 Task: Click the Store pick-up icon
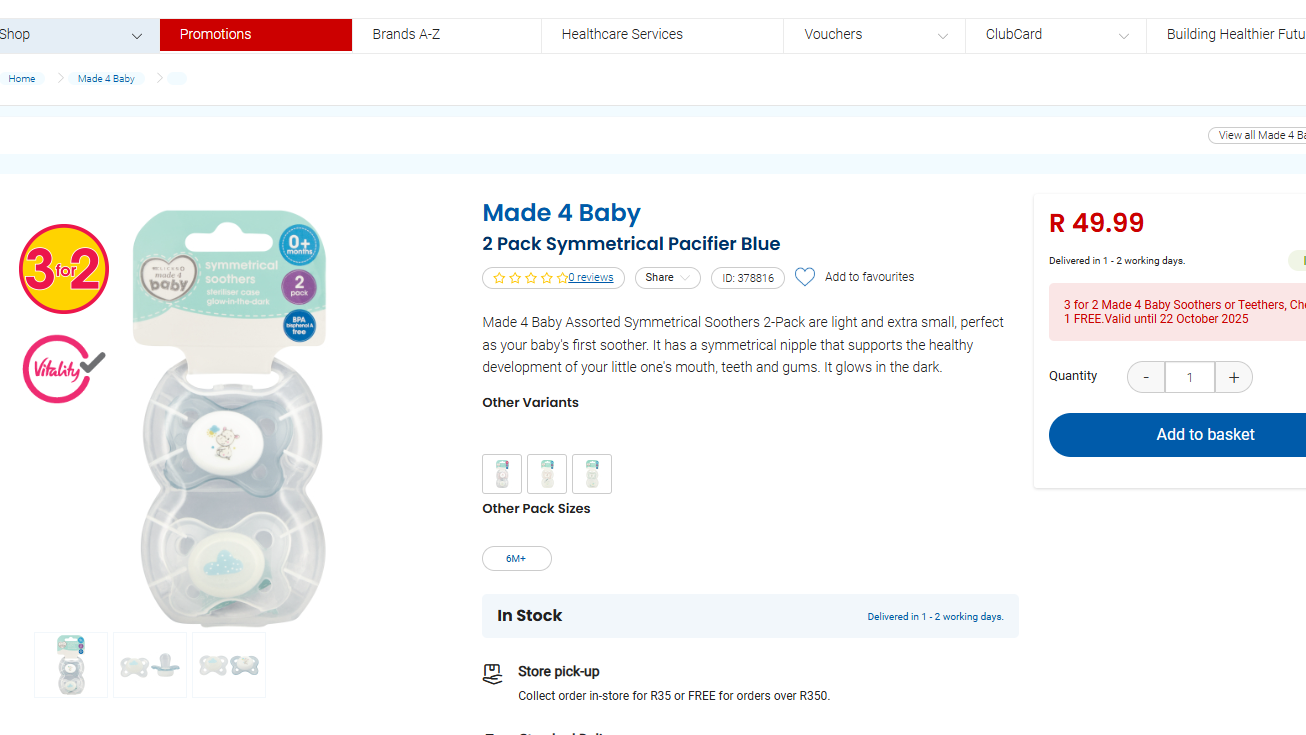pos(492,674)
